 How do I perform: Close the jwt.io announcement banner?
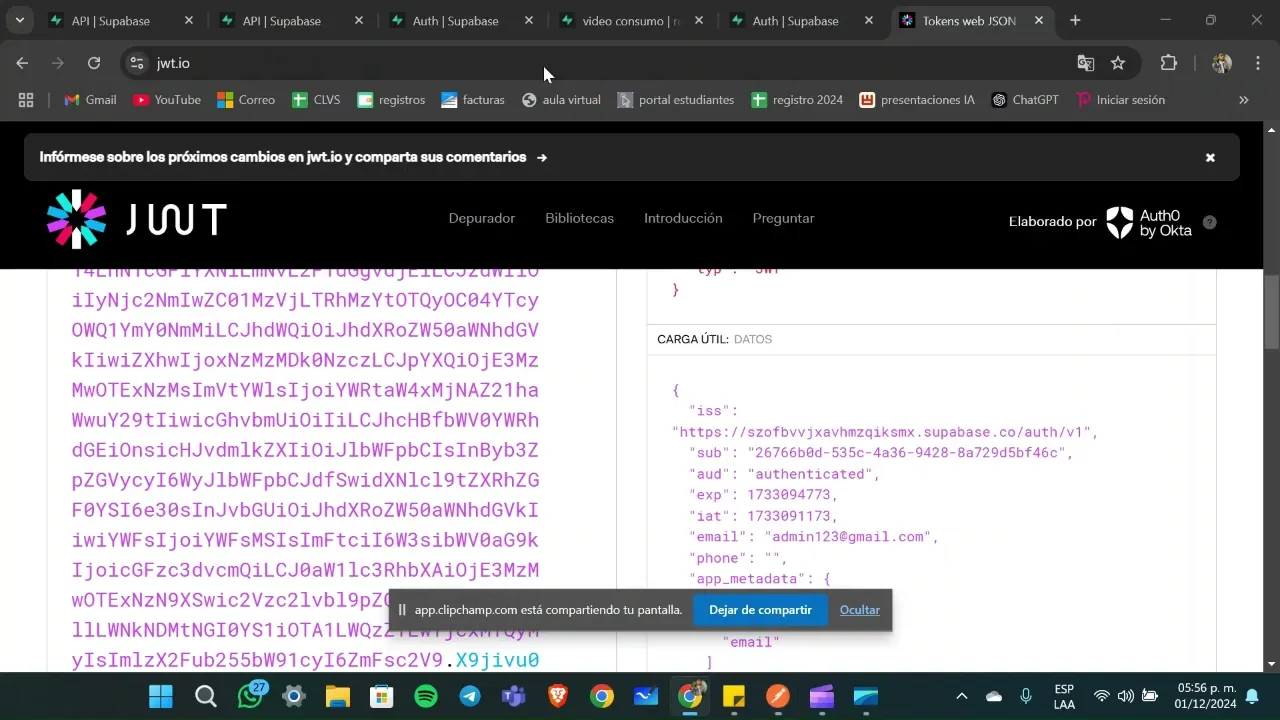coord(1210,157)
